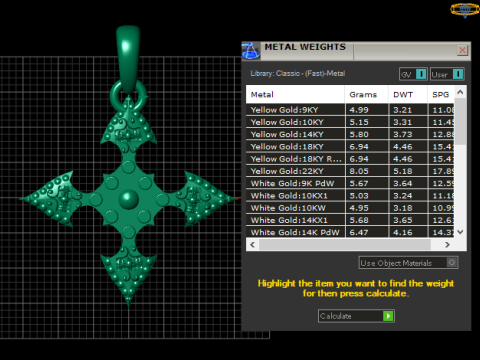Click grams value 8.05
480x360 pixels.
point(359,171)
